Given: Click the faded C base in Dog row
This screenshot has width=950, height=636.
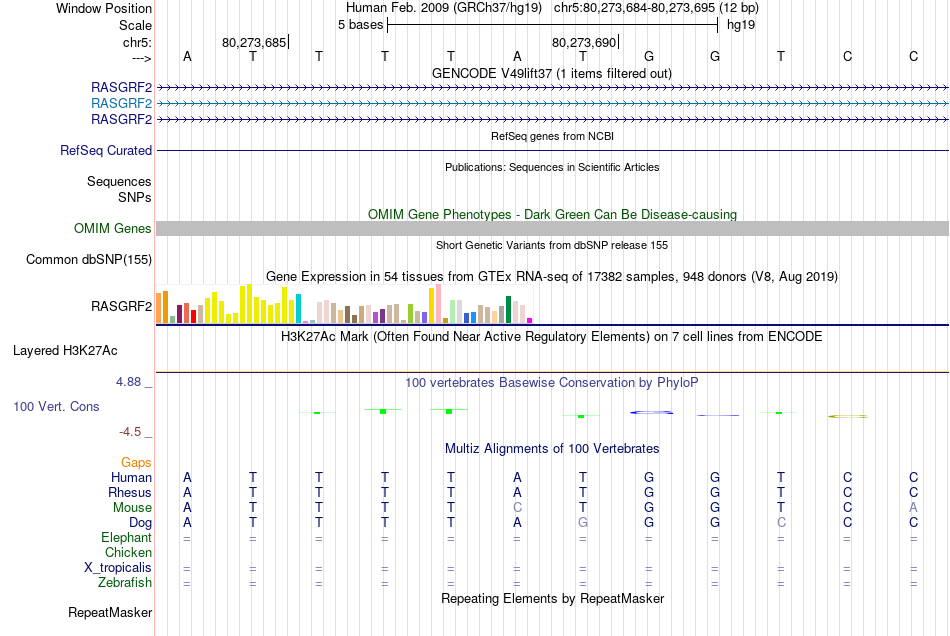Looking at the screenshot, I should point(781,522).
